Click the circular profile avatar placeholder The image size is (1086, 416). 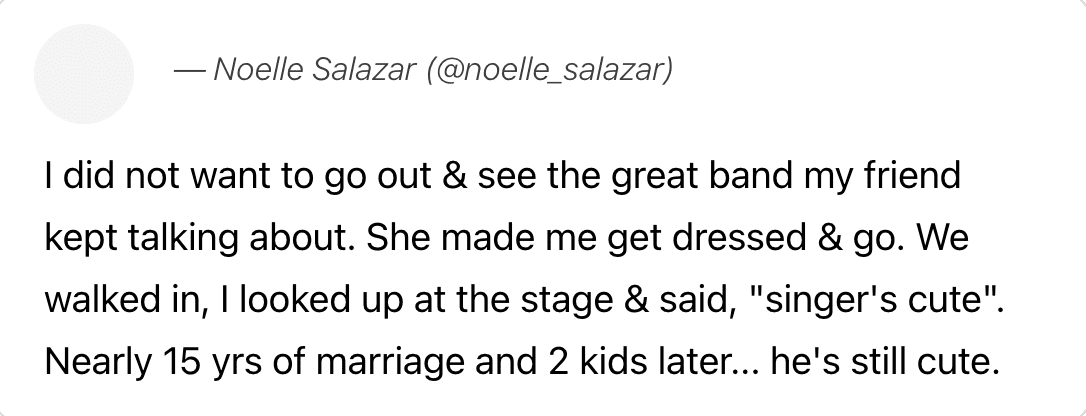pos(84,74)
